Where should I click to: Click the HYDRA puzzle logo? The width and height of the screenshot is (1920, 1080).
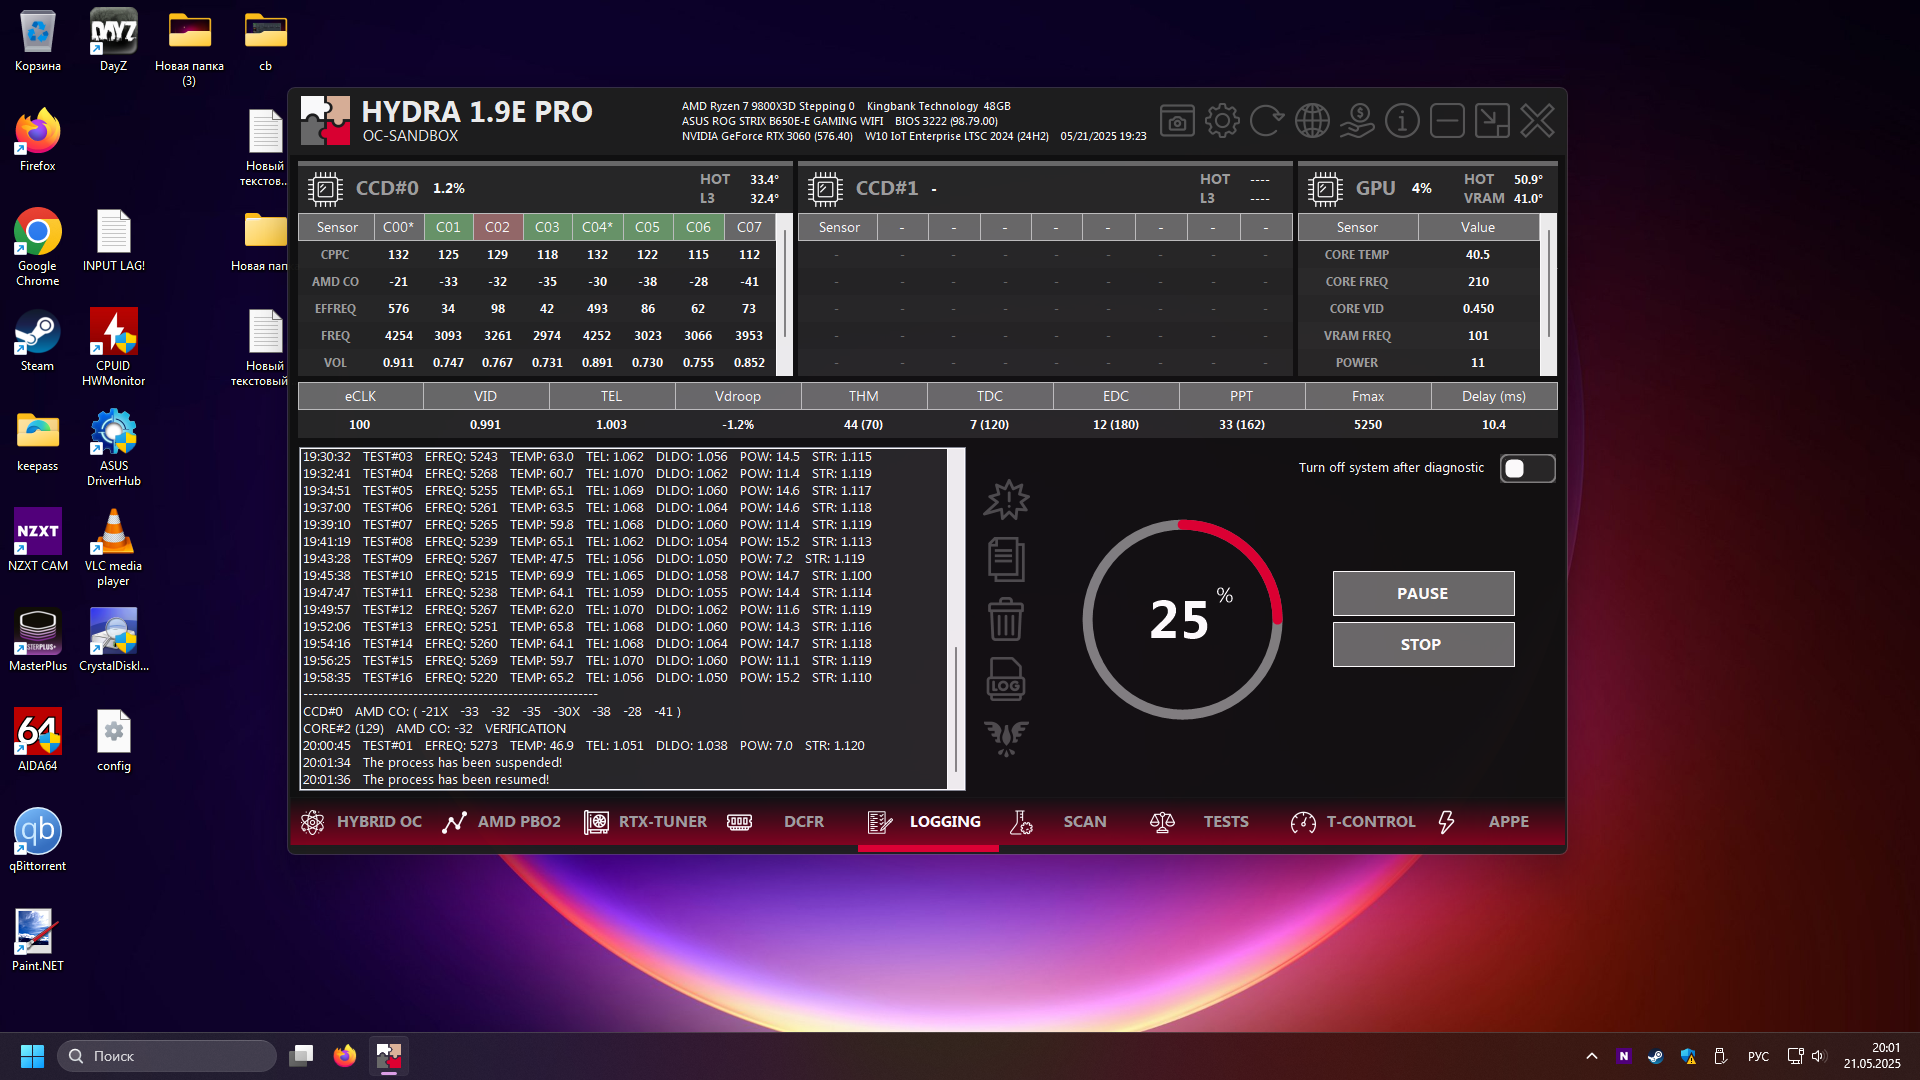(x=325, y=121)
